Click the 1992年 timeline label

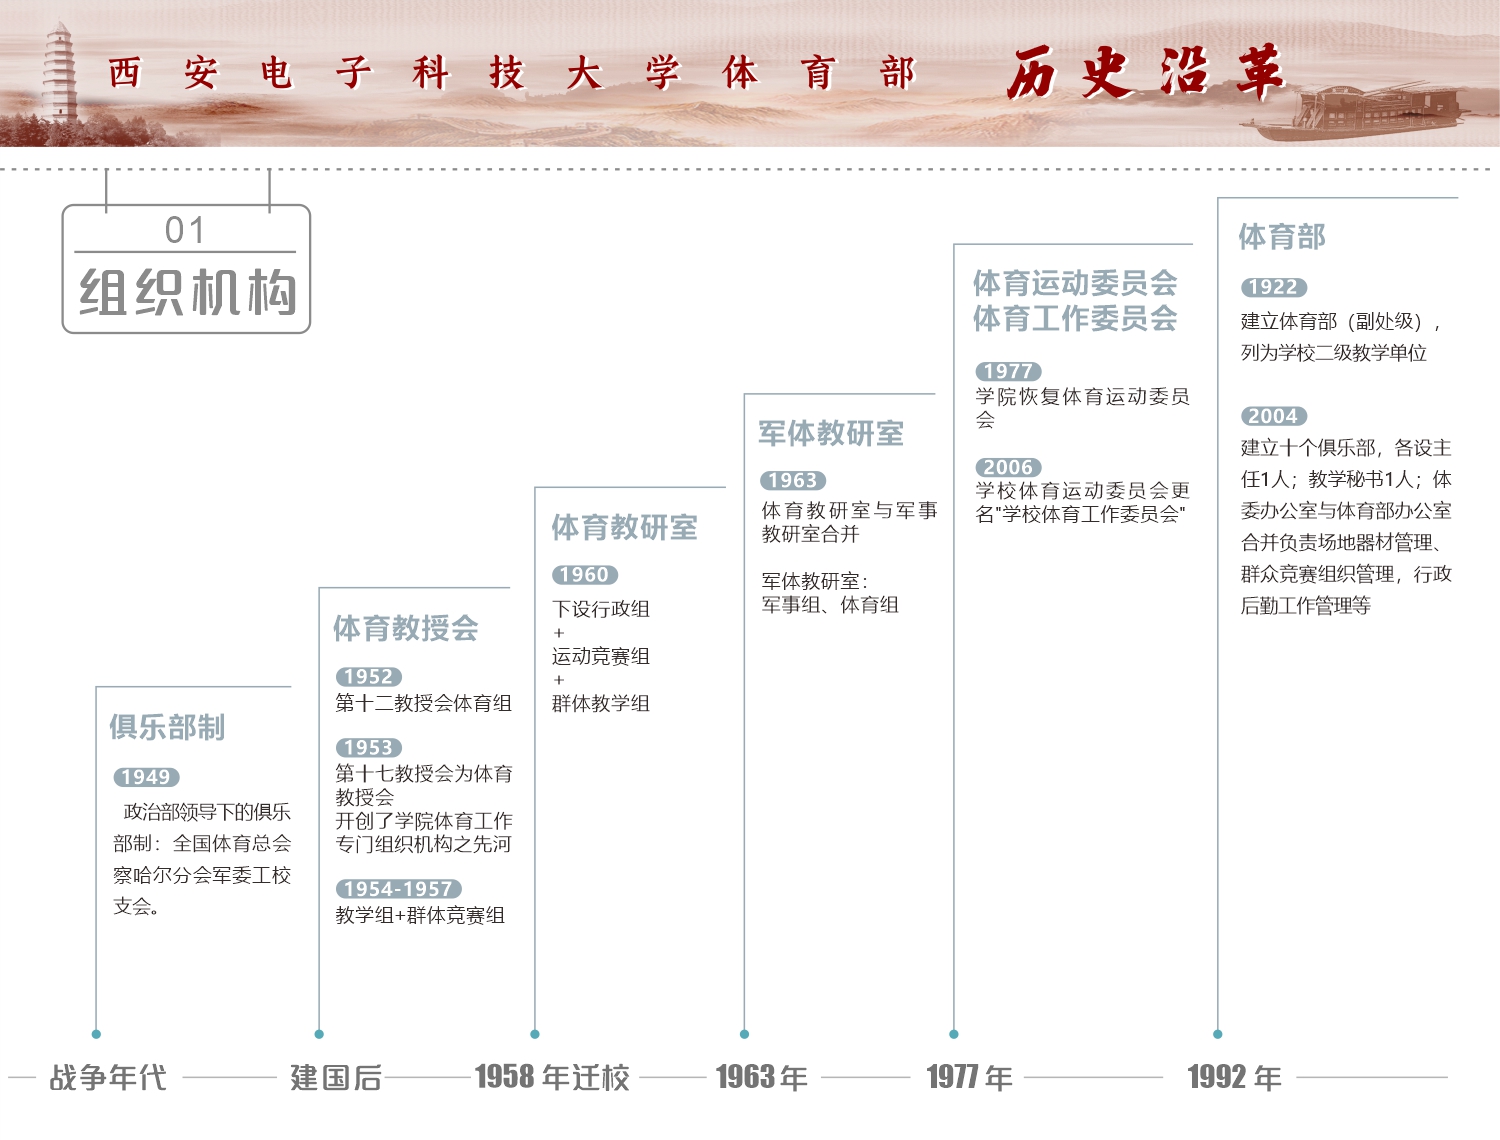tap(1234, 1077)
